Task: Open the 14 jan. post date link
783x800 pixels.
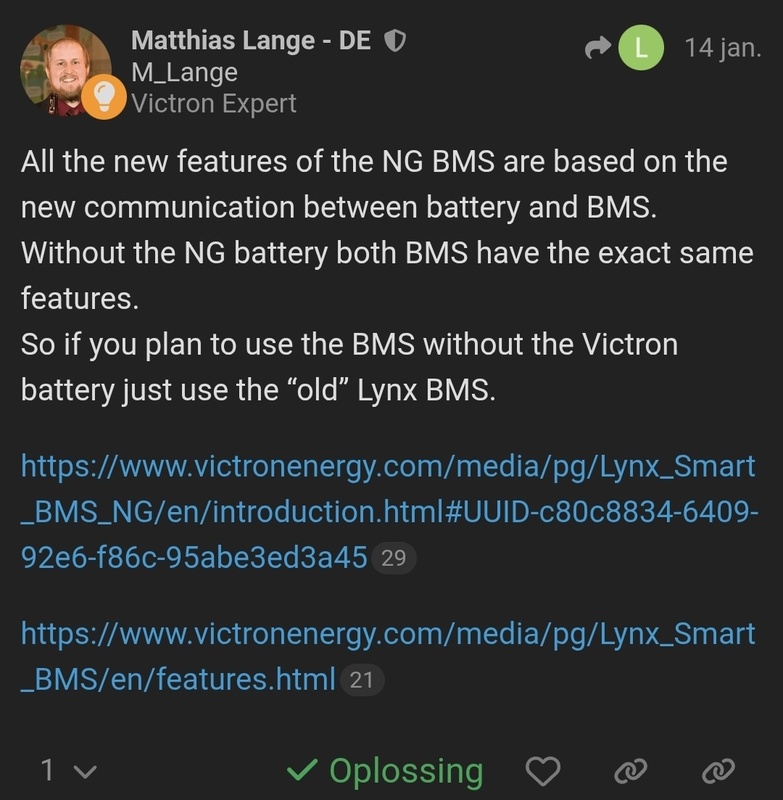Action: coord(722,48)
